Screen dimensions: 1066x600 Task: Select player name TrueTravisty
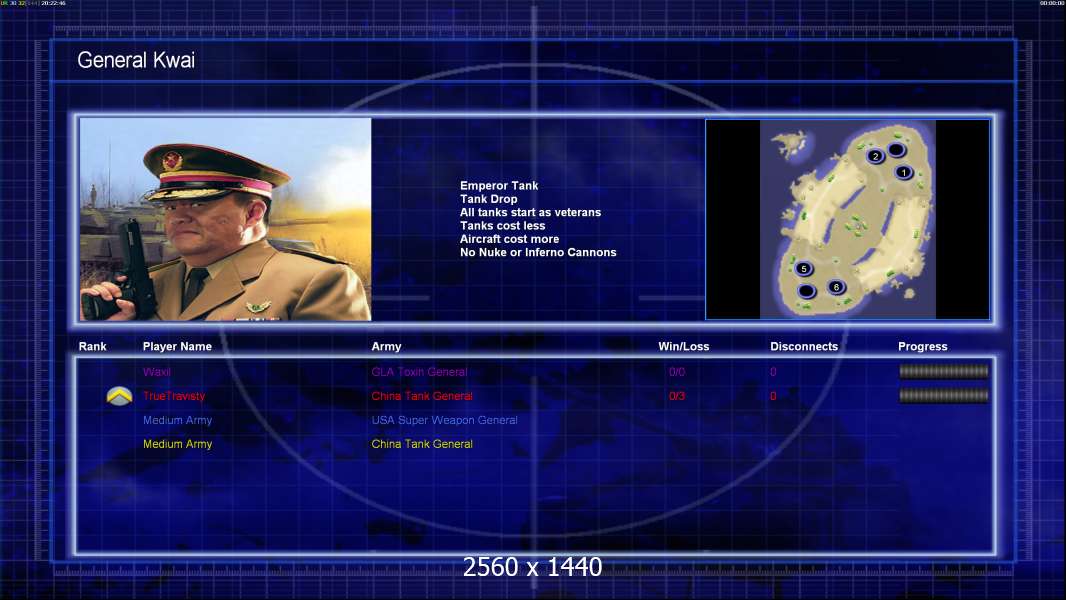[173, 396]
